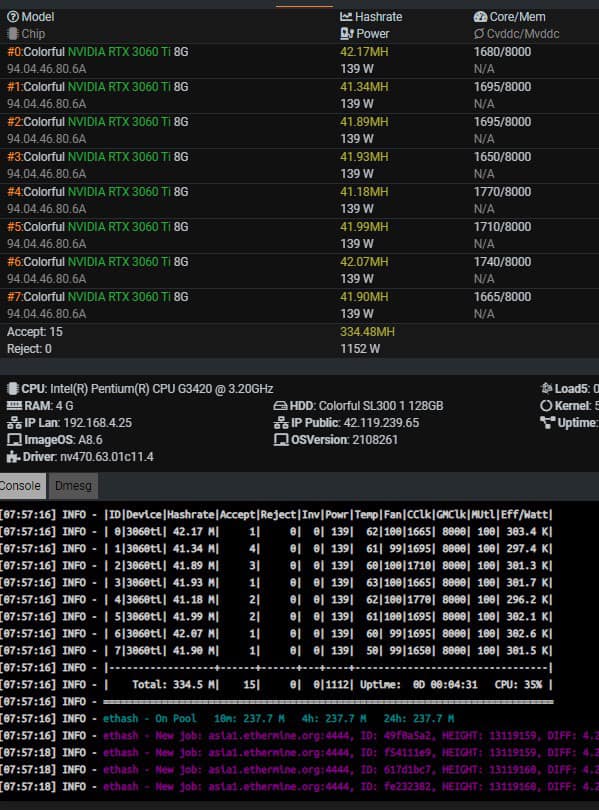Click the ImageOS monitor icon
599x810 pixels.
pyautogui.click(x=14, y=440)
